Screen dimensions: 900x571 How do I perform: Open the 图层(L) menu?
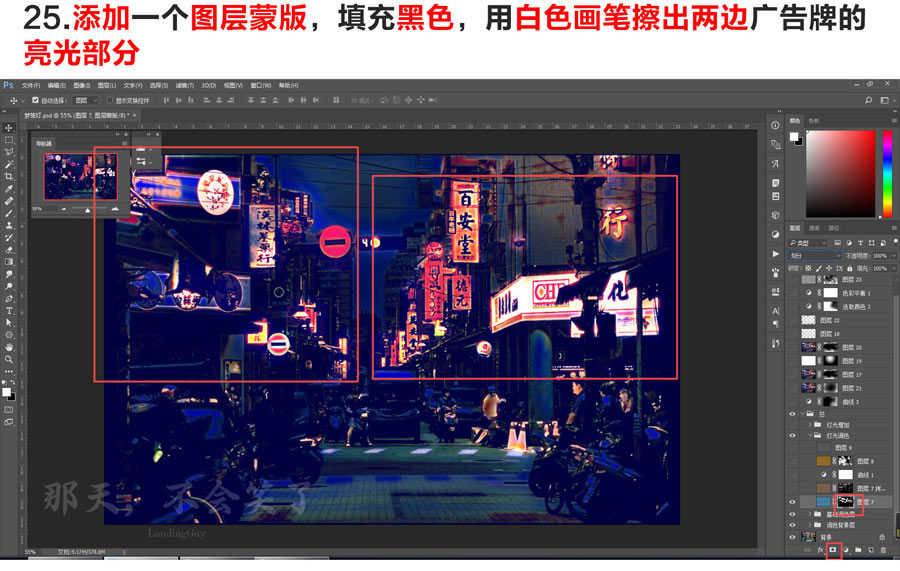point(107,85)
